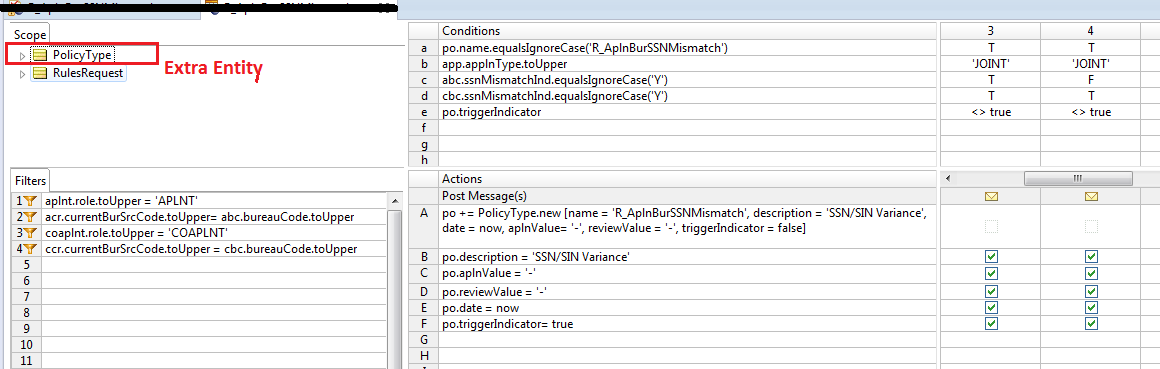
Task: Click the PolicyType entity icon
Action: point(40,55)
